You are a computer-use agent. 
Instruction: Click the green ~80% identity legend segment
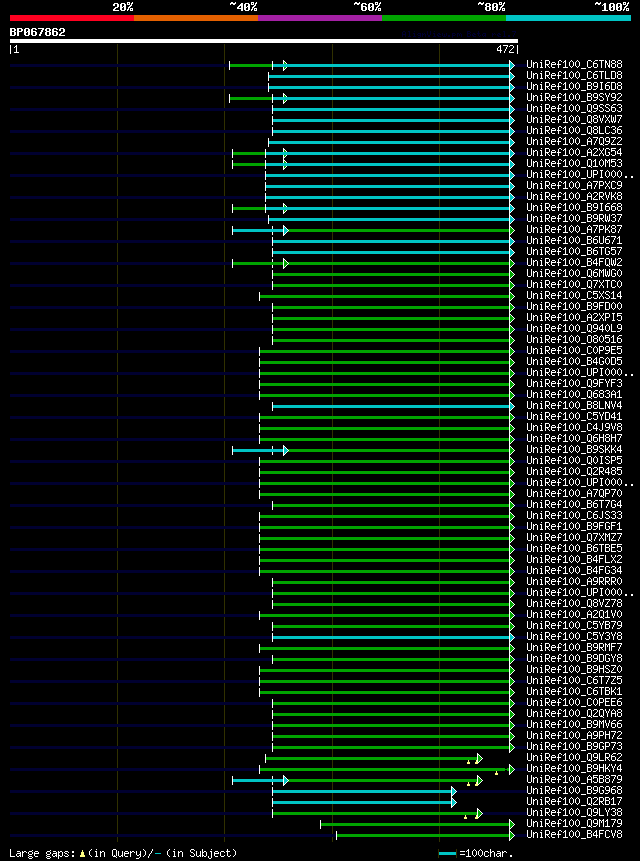point(444,18)
